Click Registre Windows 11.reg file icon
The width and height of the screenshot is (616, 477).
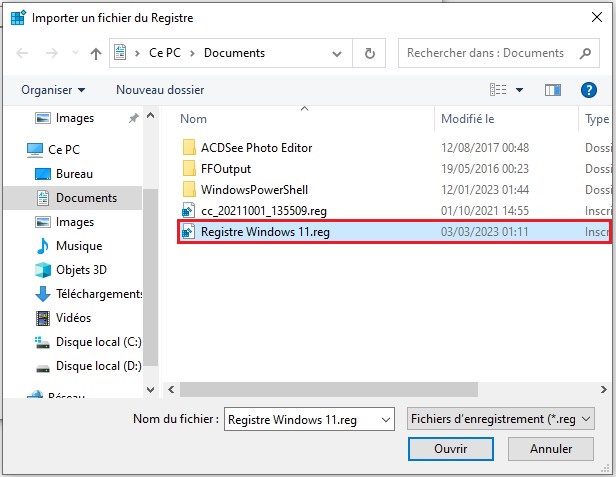[x=188, y=232]
